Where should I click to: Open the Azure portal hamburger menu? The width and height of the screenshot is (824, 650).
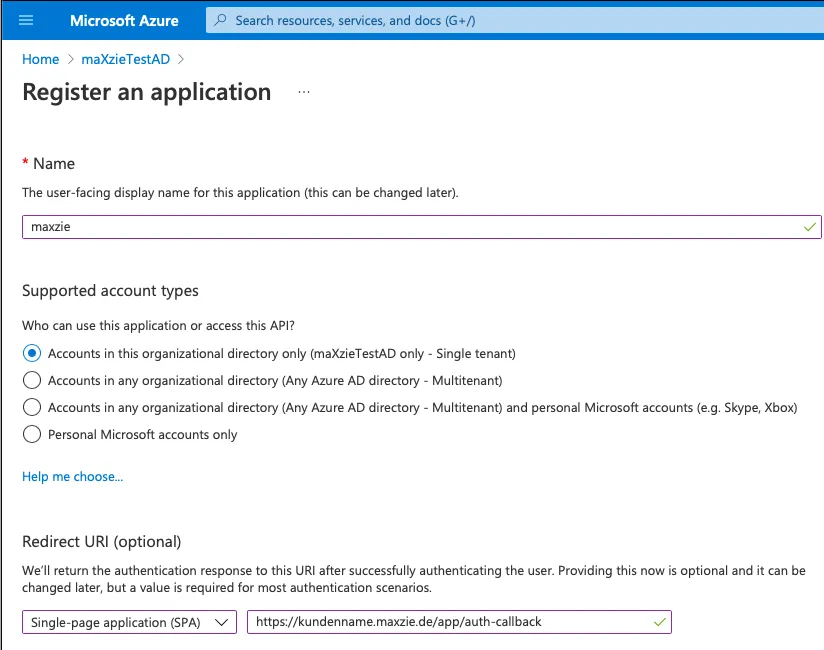pos(25,20)
